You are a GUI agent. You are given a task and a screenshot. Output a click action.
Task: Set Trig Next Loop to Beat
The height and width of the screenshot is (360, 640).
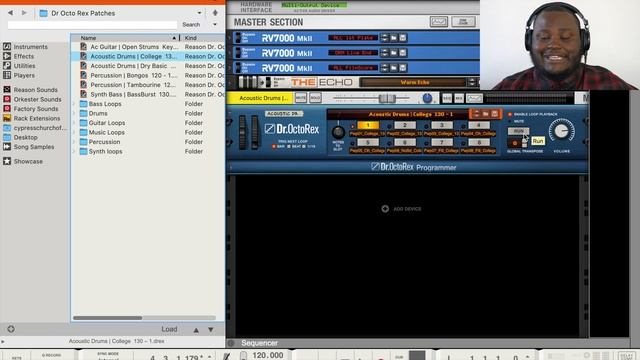pos(289,146)
